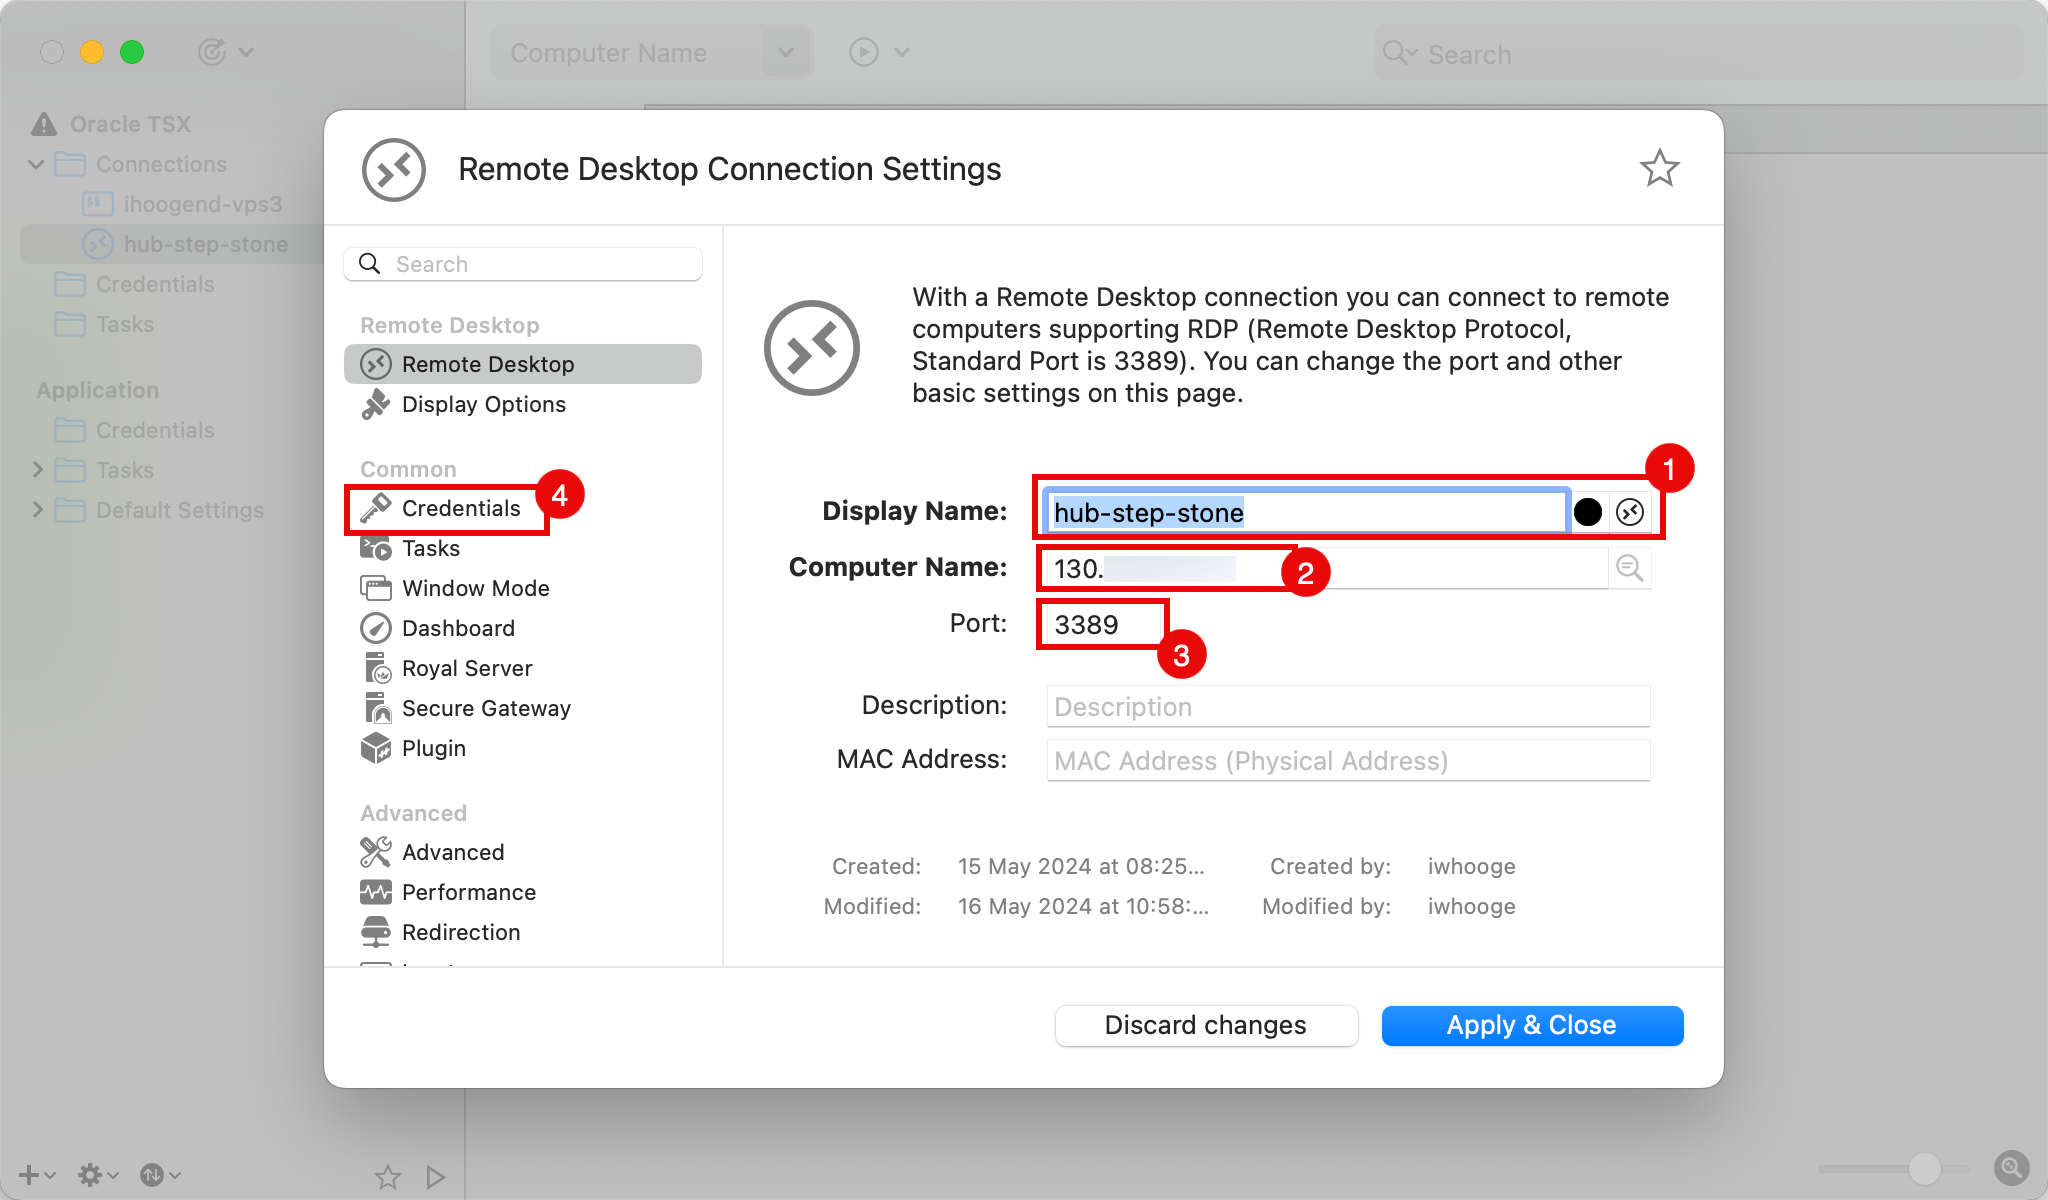Image resolution: width=2048 pixels, height=1200 pixels.
Task: Click the star/favorite icon top right
Action: tap(1660, 169)
